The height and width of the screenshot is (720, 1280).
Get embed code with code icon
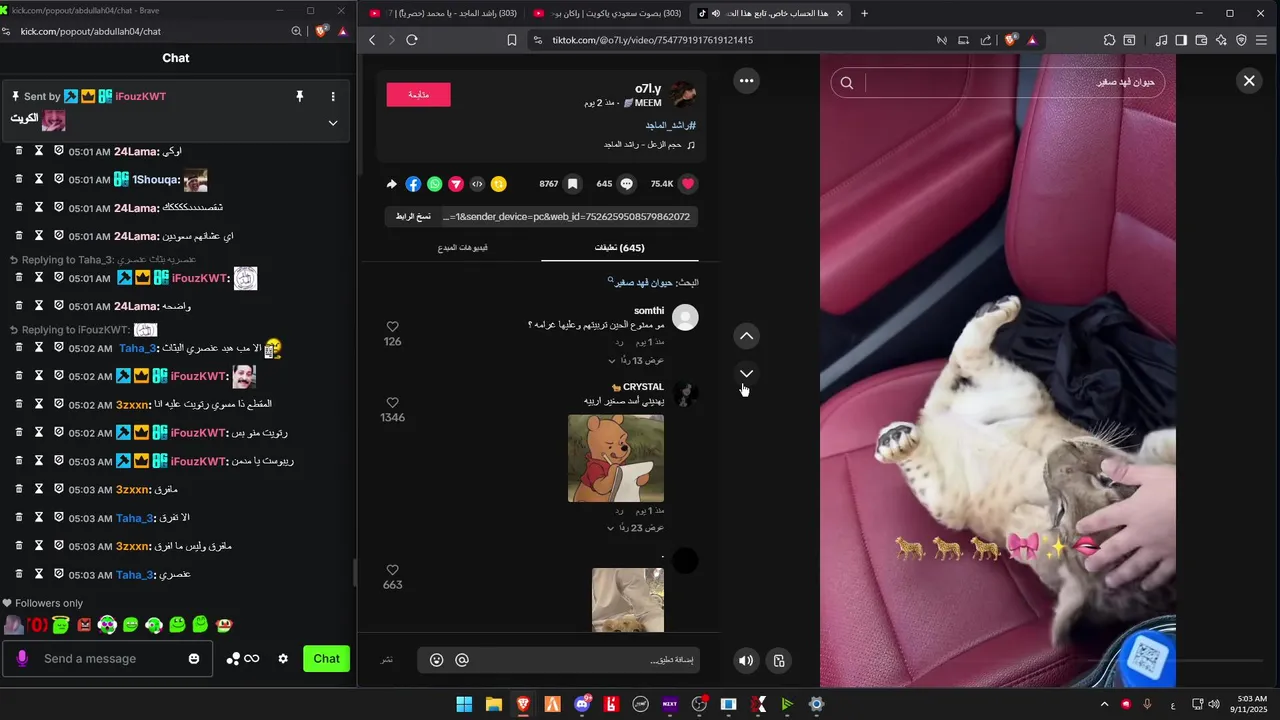click(477, 184)
